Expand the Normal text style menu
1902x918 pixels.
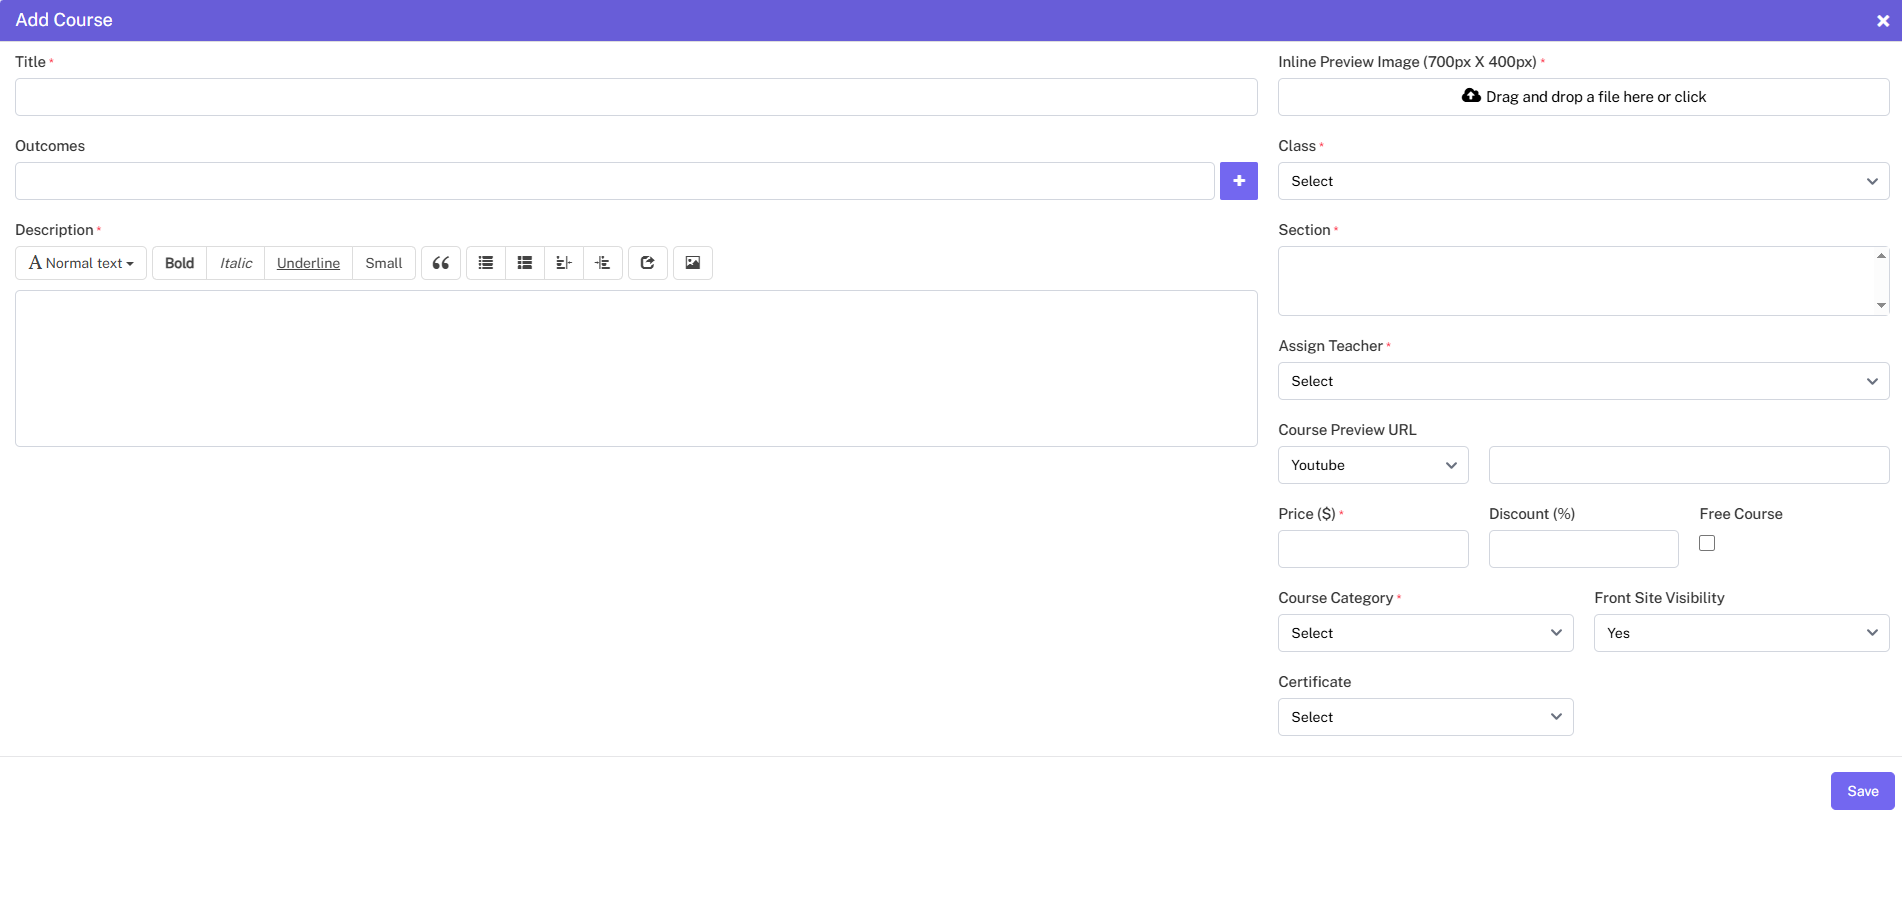[81, 263]
